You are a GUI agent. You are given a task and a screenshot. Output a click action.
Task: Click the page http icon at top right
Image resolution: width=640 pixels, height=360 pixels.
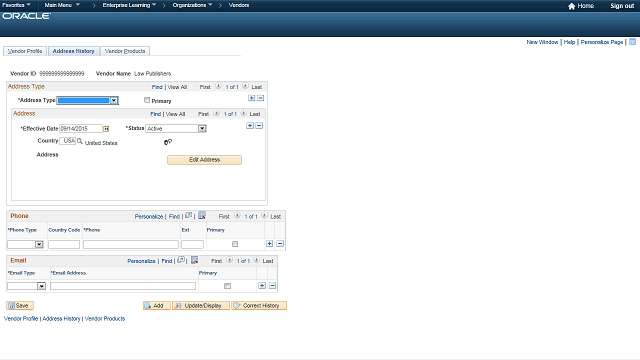point(633,42)
